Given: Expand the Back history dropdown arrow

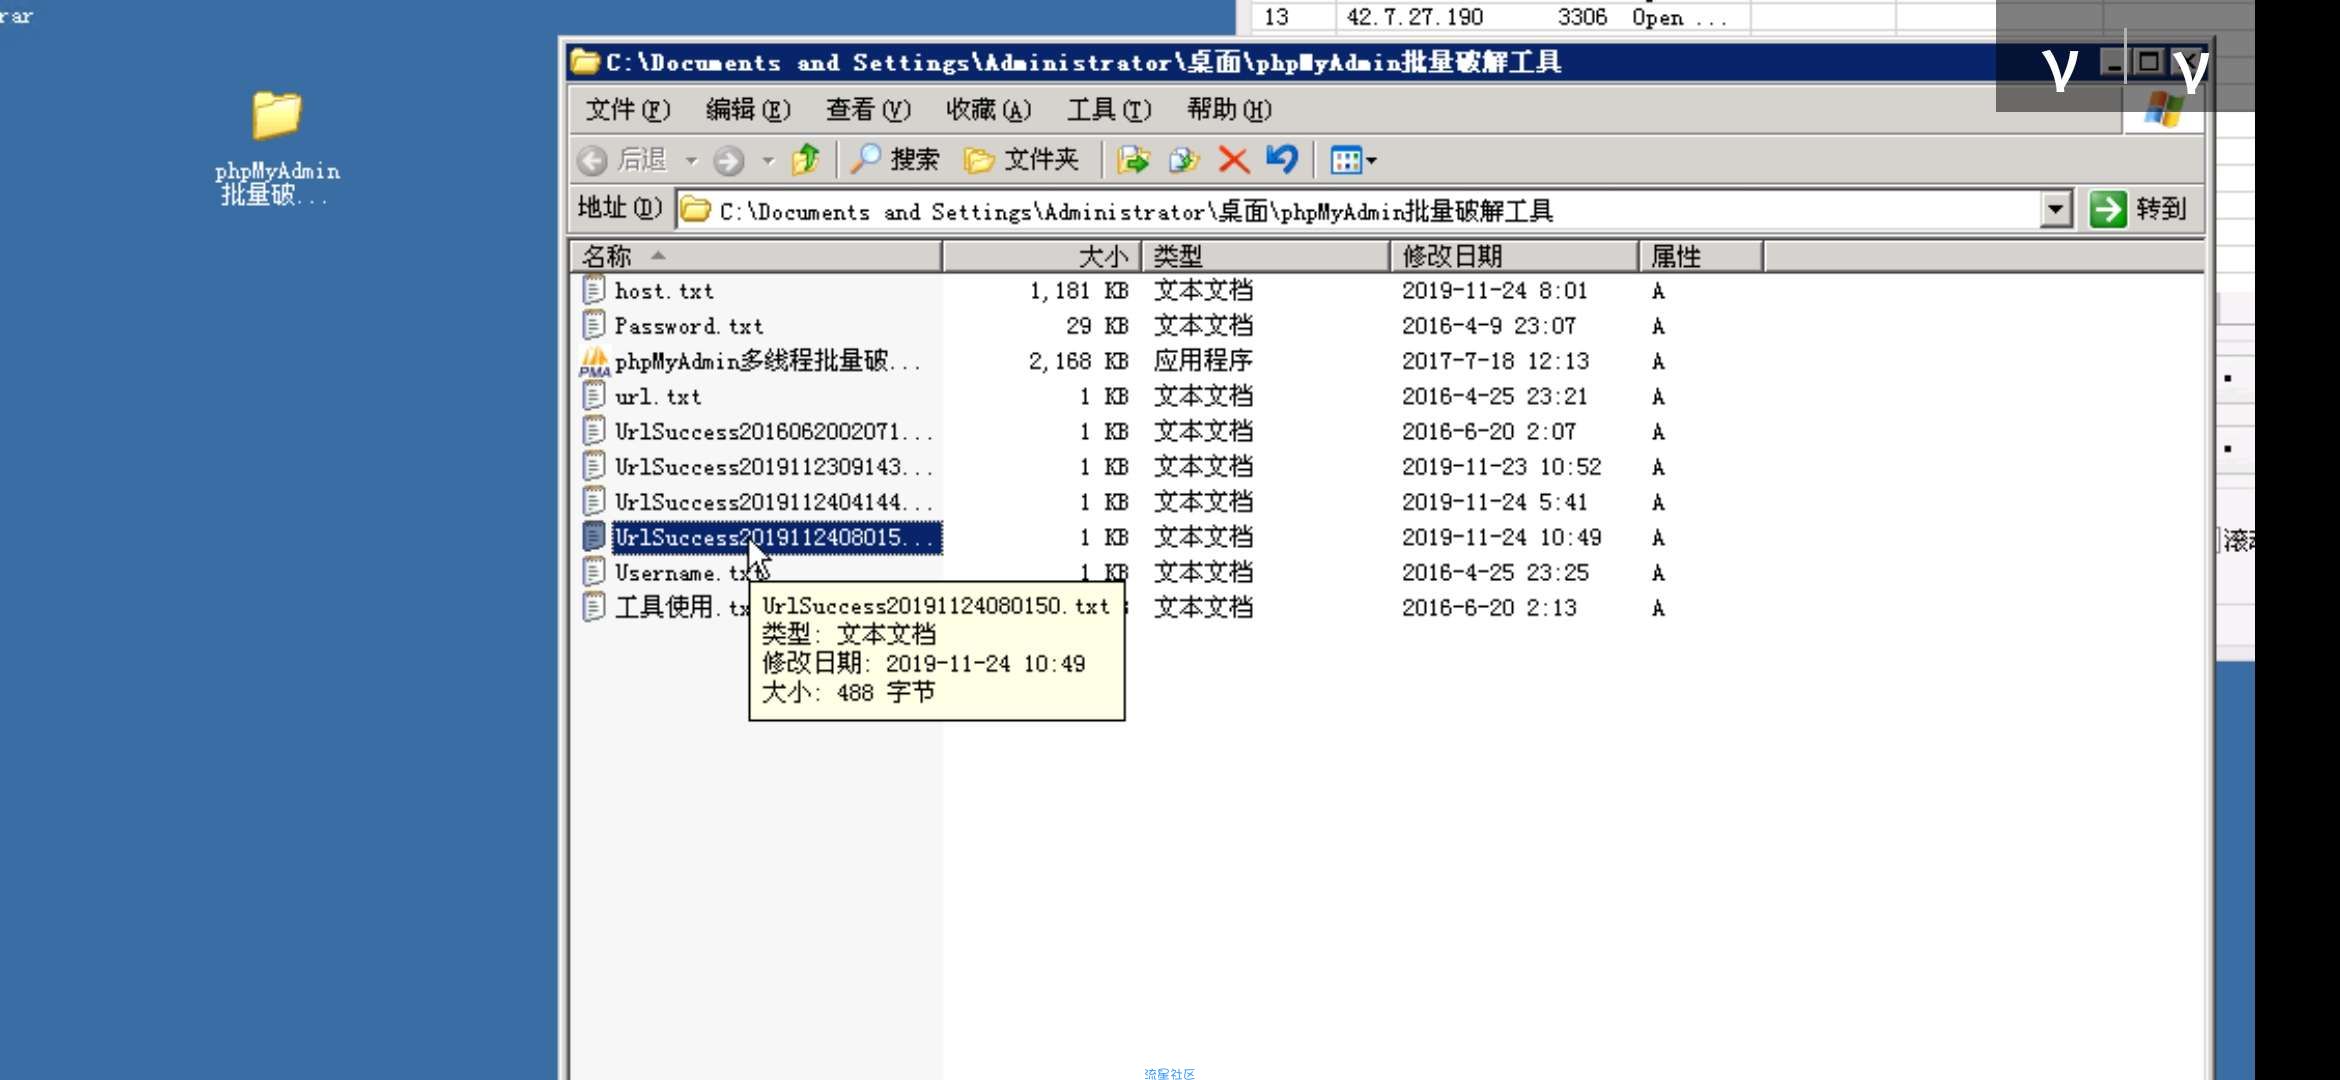Looking at the screenshot, I should click(691, 160).
